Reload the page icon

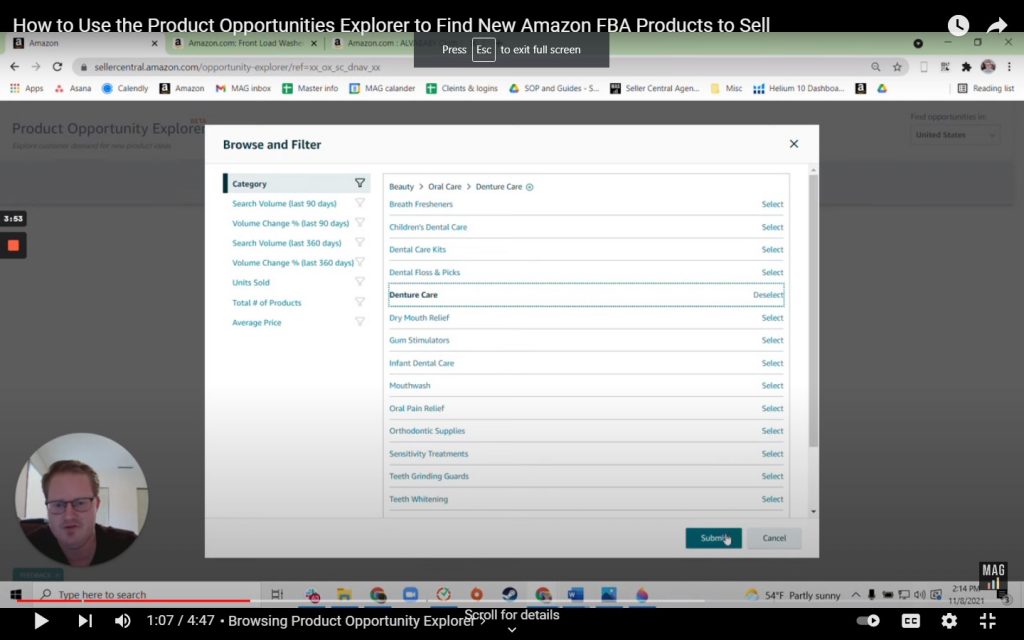(x=57, y=67)
